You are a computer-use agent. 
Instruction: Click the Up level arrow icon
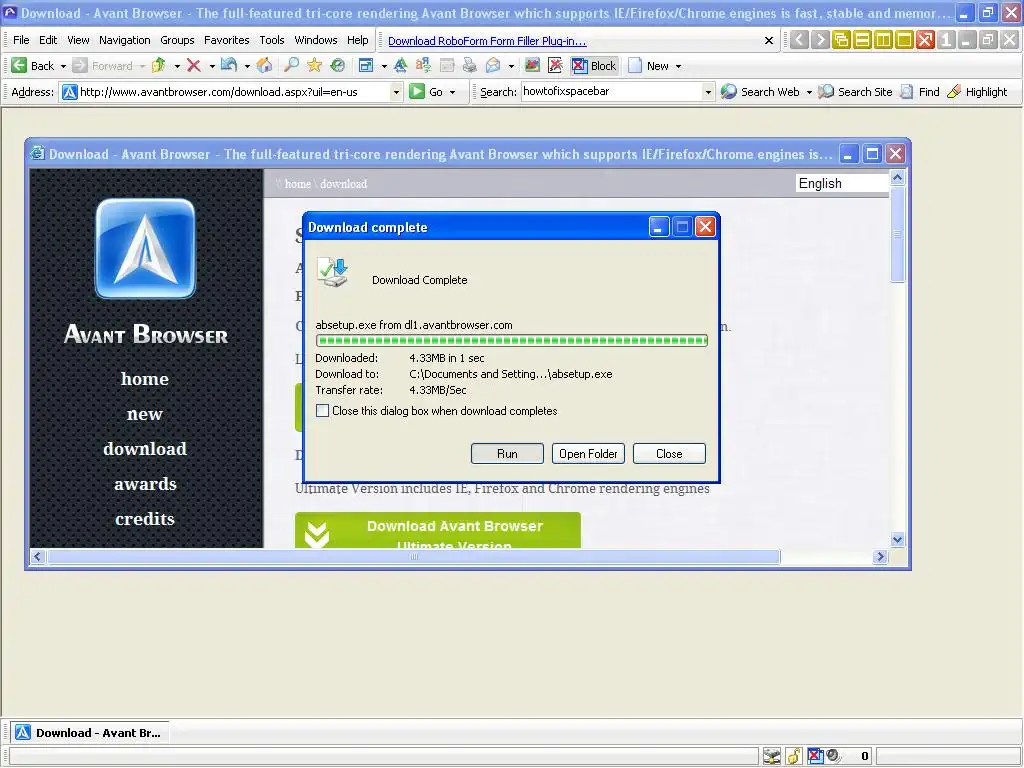coord(159,65)
